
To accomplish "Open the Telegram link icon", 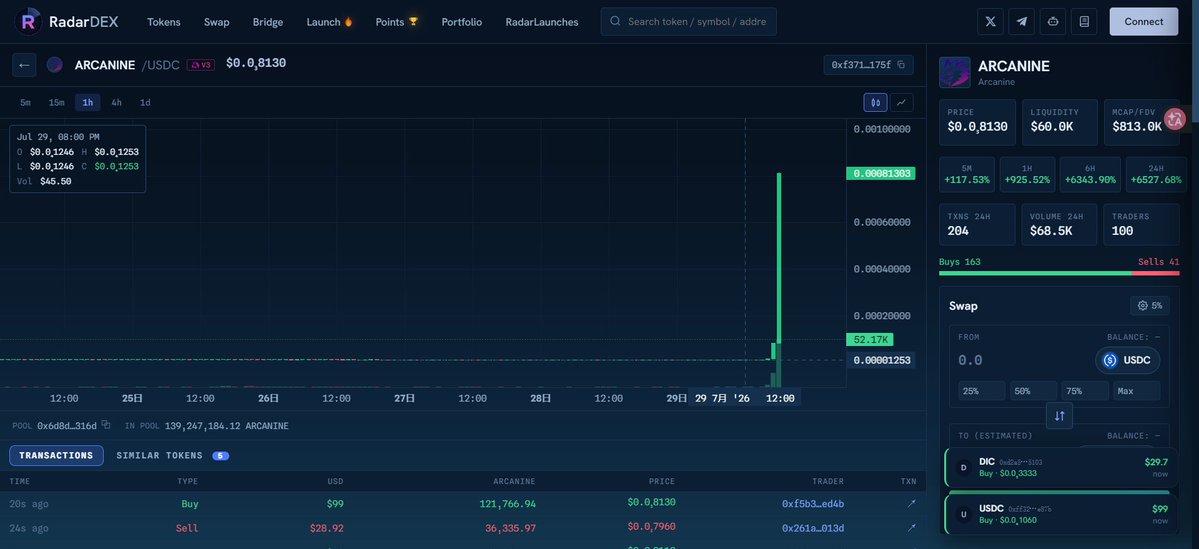I will 1022,21.
